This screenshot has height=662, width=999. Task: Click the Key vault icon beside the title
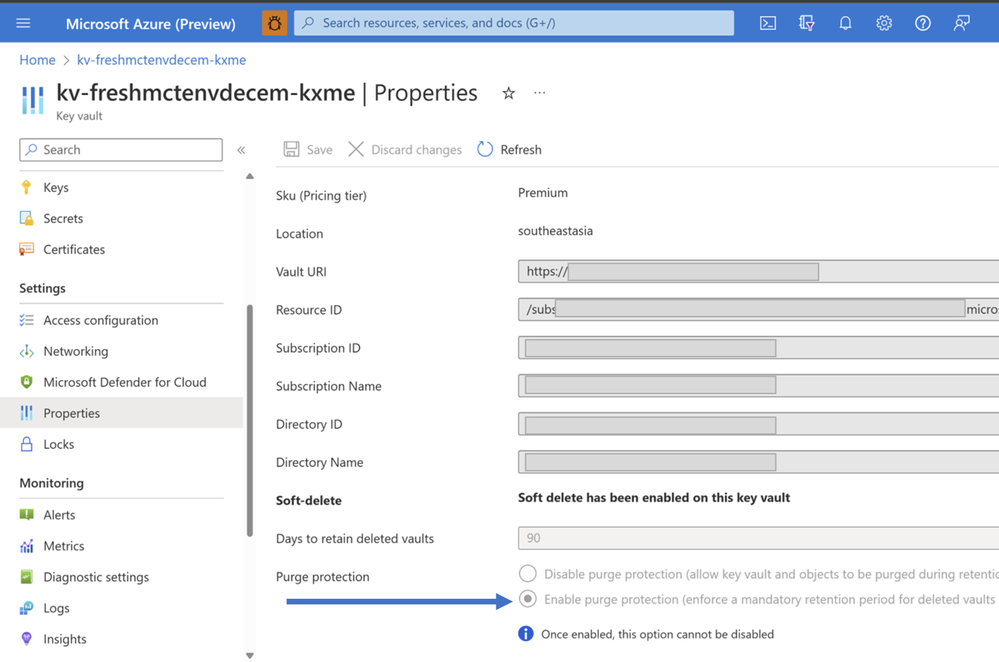click(x=32, y=100)
